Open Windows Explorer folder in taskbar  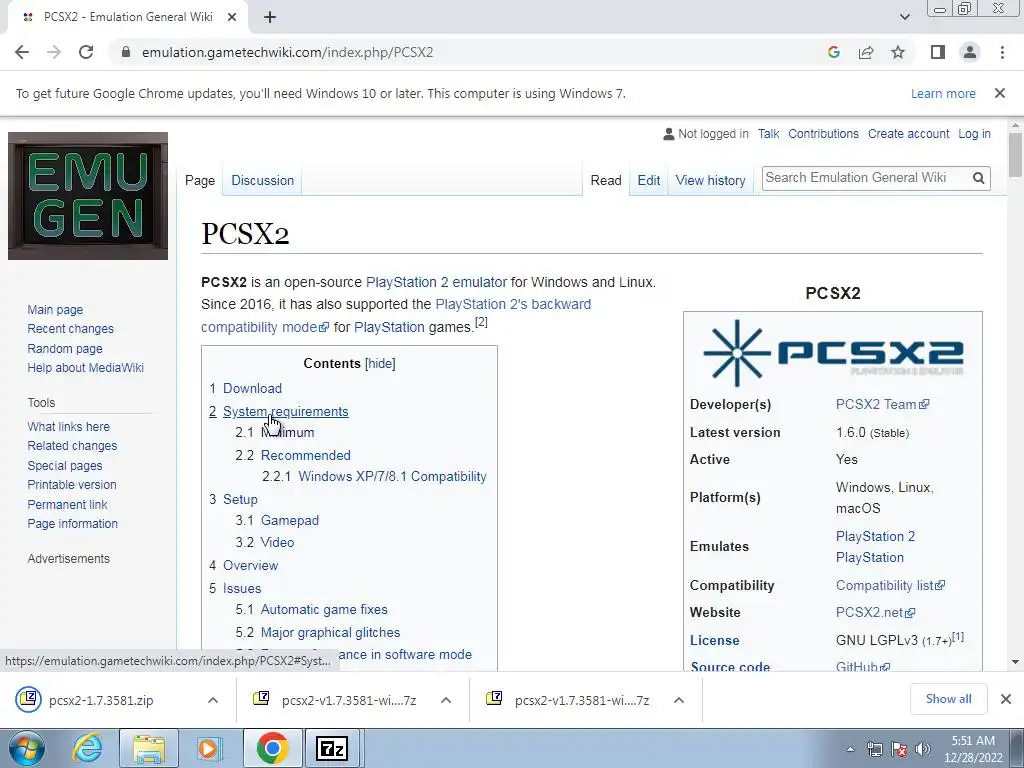[149, 748]
